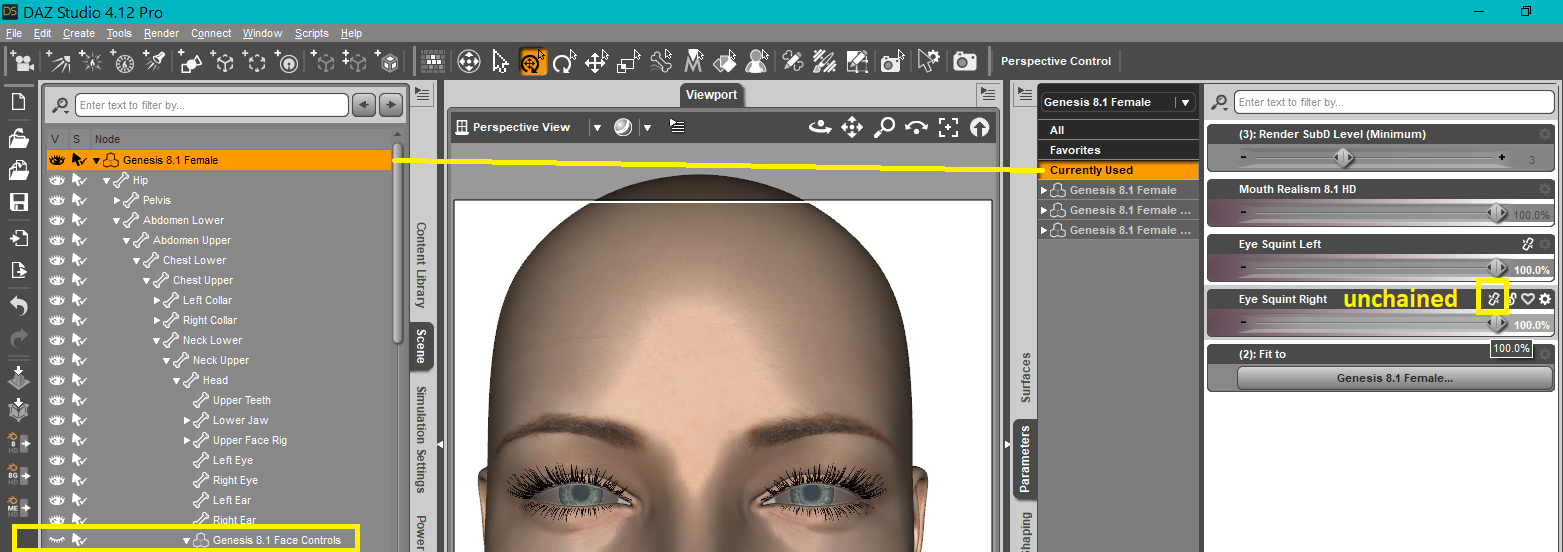The width and height of the screenshot is (1563, 552).
Task: Switch to the Content Library tab
Action: tap(421, 264)
